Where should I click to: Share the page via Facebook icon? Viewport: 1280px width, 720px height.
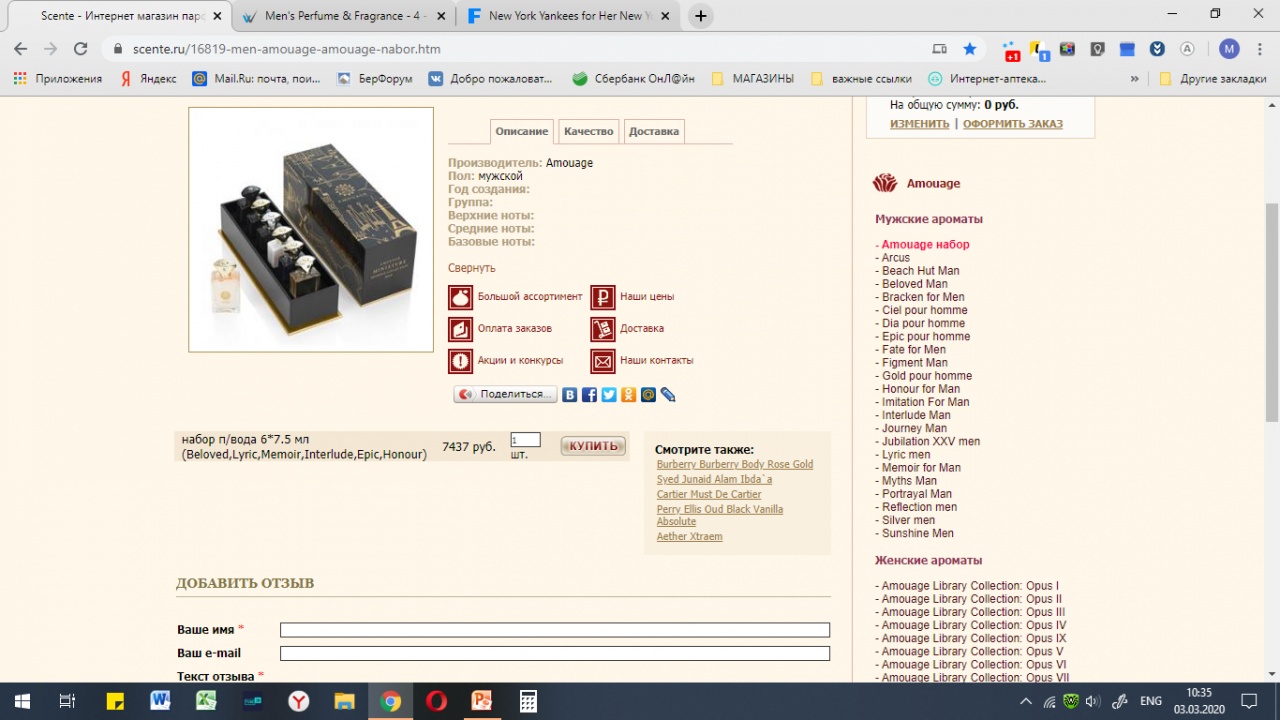pos(589,395)
